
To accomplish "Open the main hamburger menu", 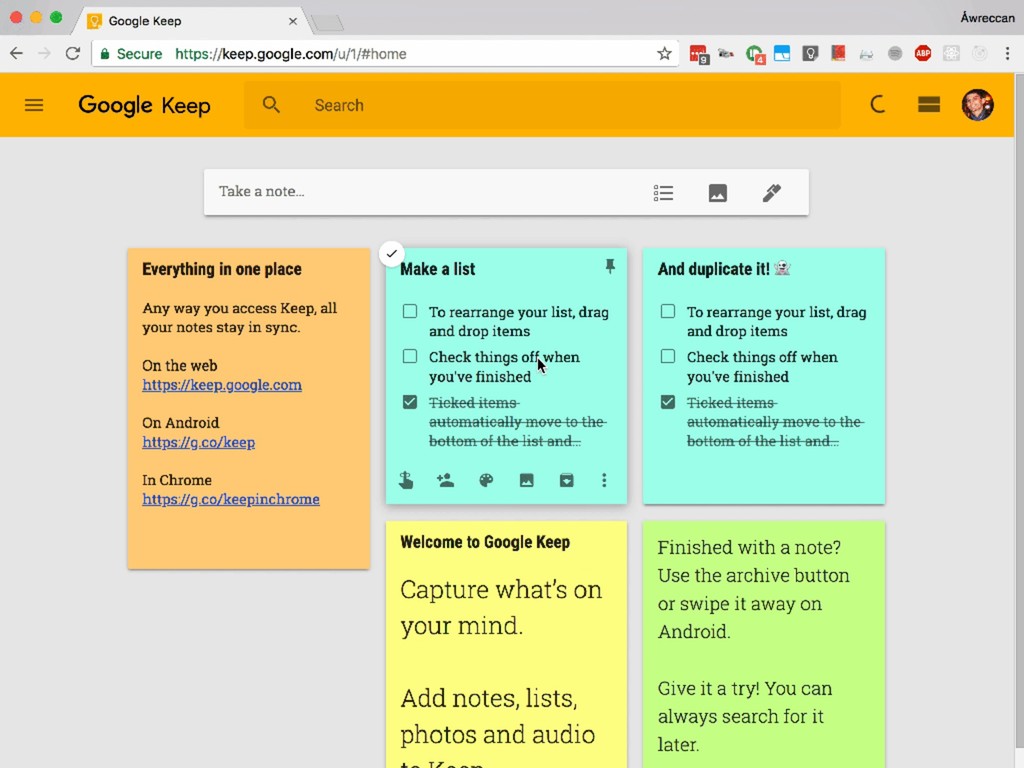I will click(x=34, y=105).
